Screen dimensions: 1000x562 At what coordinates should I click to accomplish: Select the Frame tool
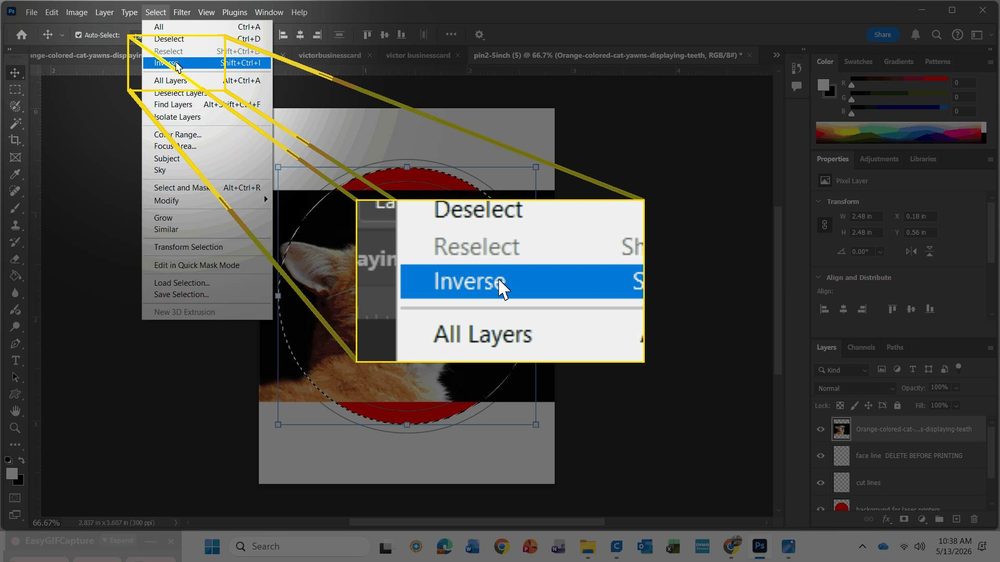(x=15, y=157)
